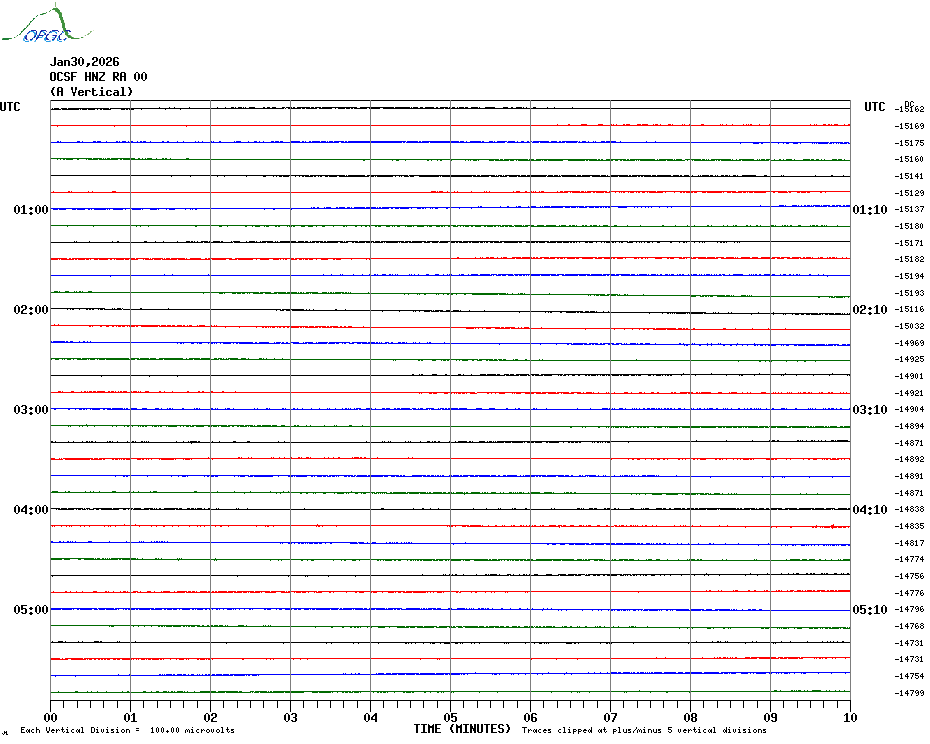Screen dimensions: 930x744
Task: Click the DC offset value -14835
Action: pyautogui.click(x=910, y=526)
